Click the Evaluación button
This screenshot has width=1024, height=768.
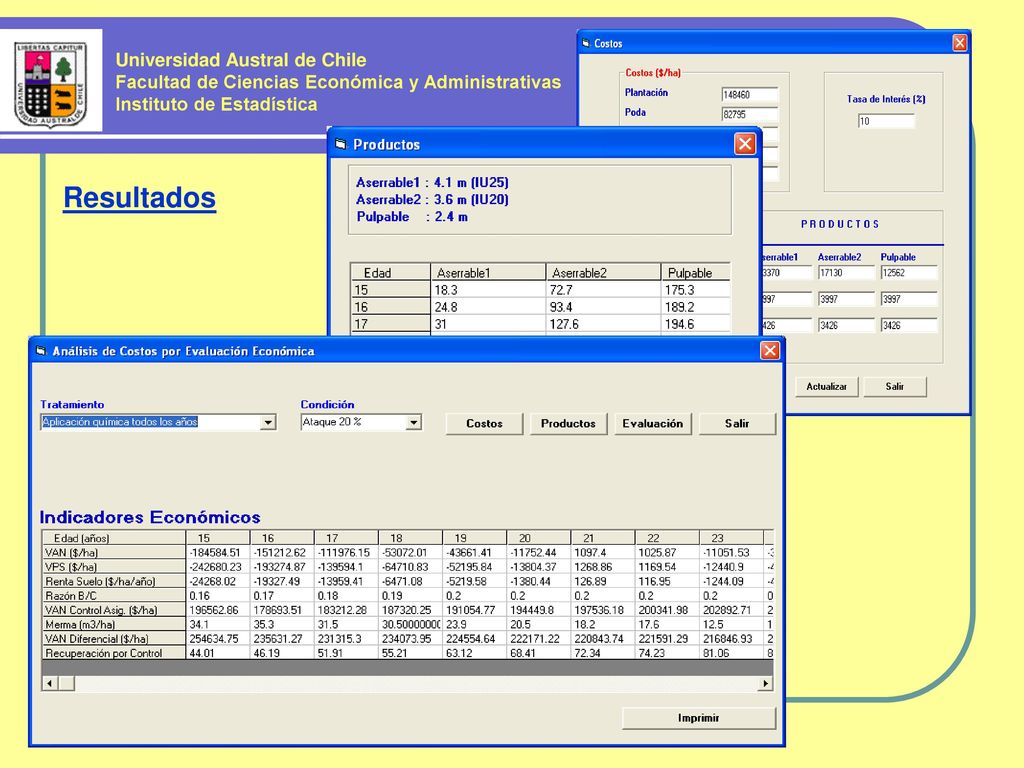click(652, 423)
